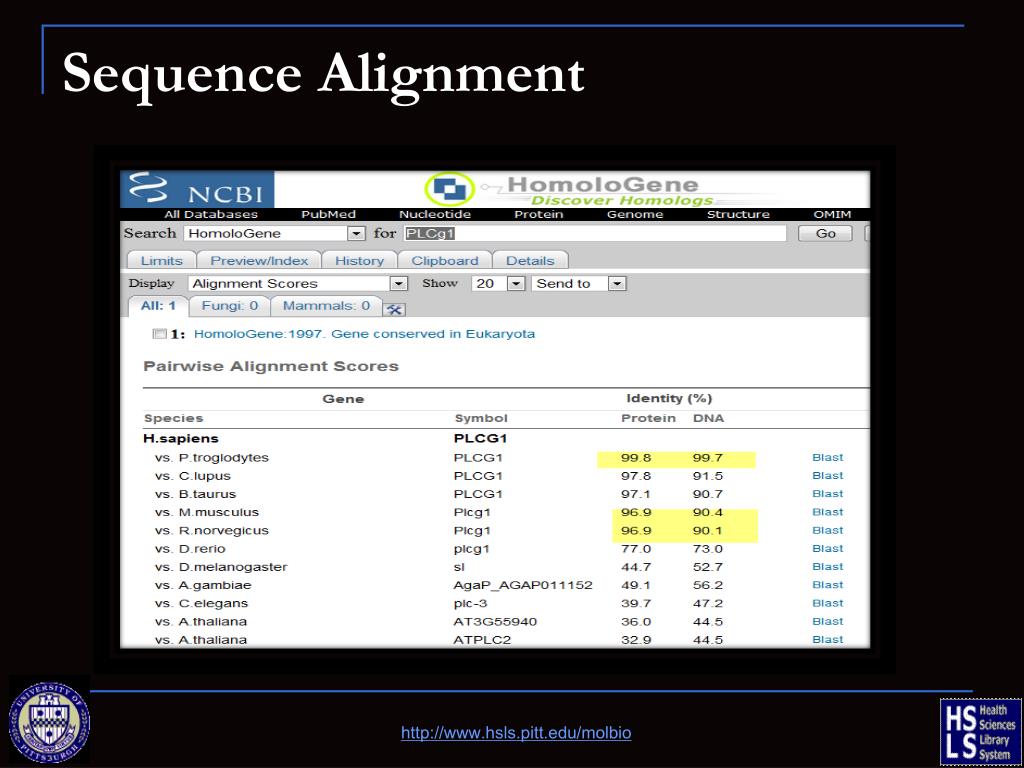Select the Mammals: 0 results tab
This screenshot has height=768, width=1024.
tap(326, 306)
